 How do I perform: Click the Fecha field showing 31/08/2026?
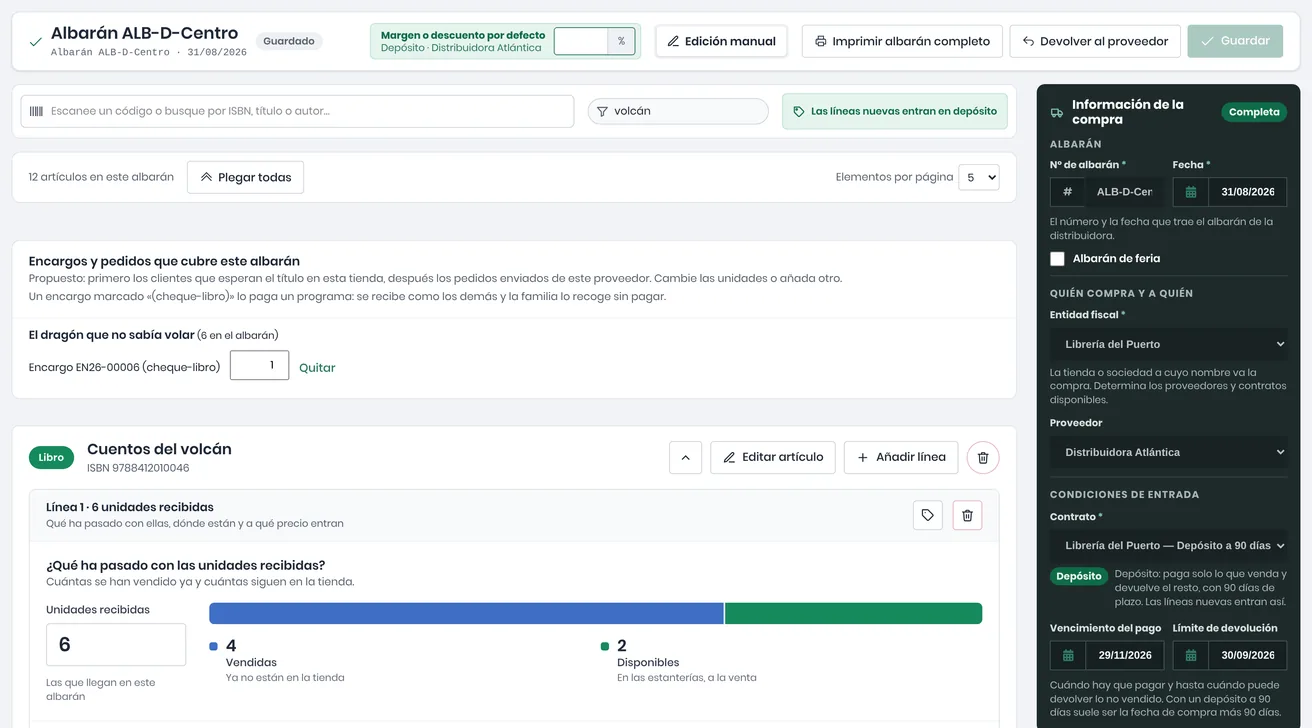pos(1247,192)
